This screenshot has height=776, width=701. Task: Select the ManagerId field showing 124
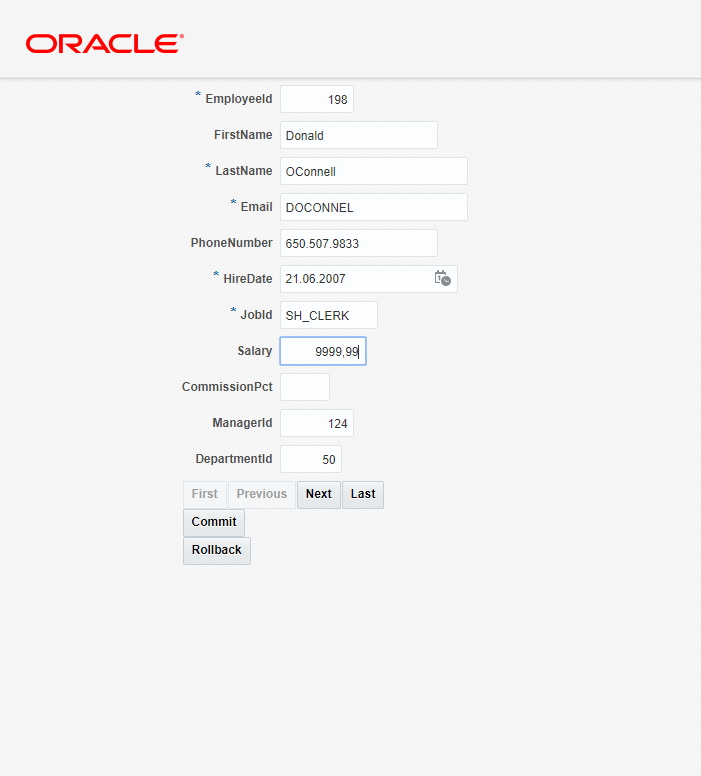click(x=317, y=423)
